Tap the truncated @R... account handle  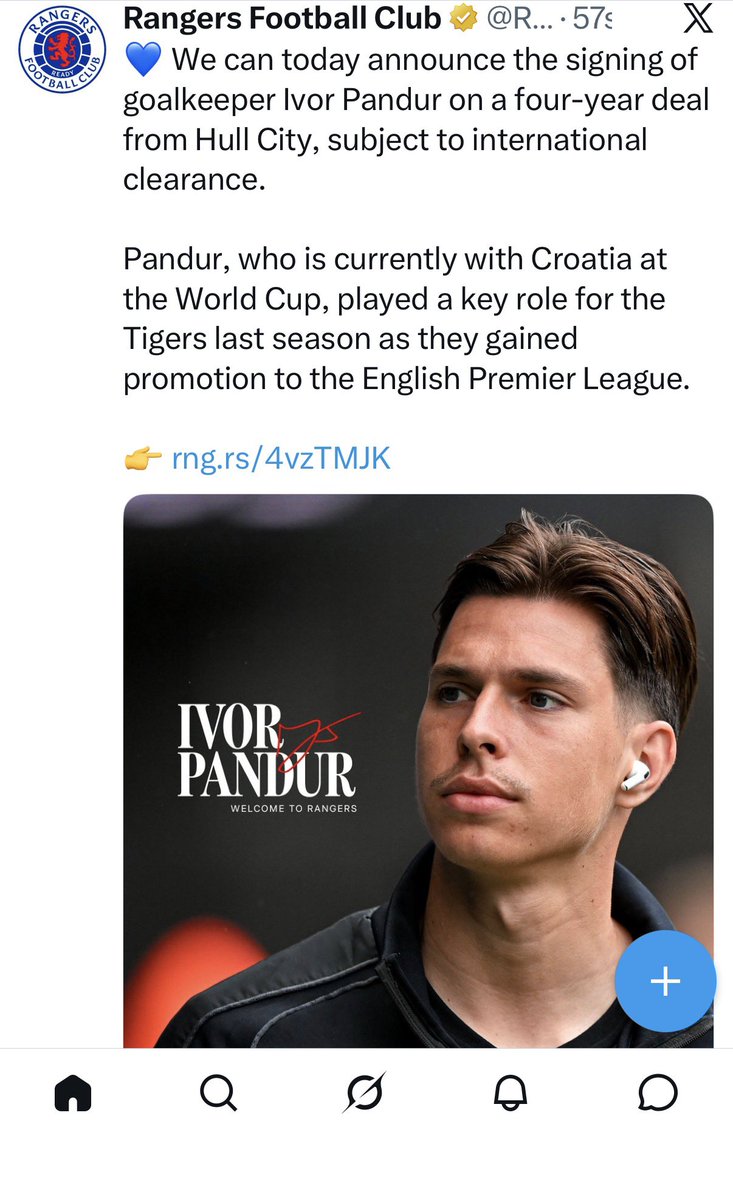click(x=523, y=18)
